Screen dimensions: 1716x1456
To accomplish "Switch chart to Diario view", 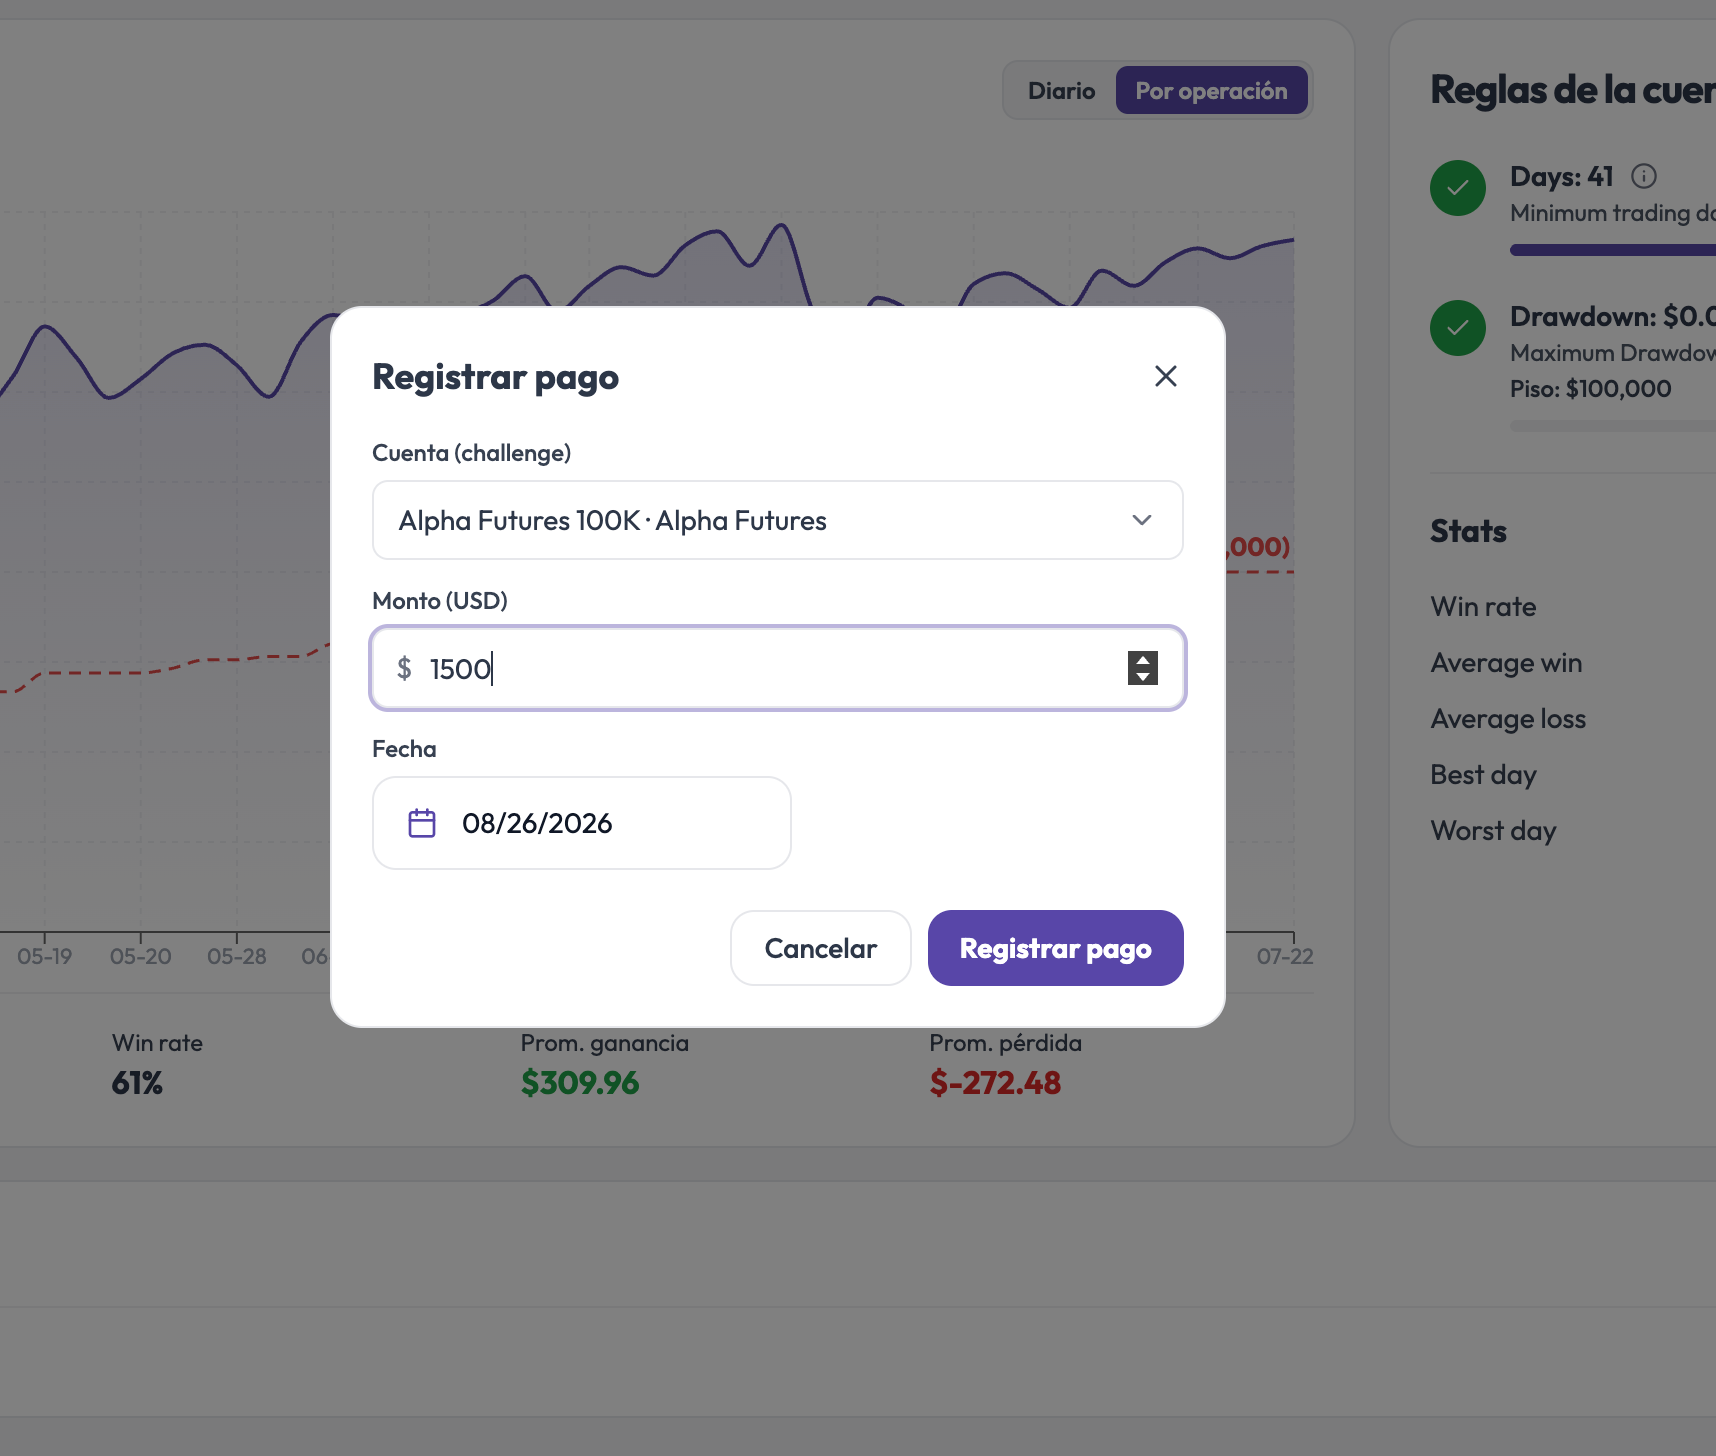I will (x=1061, y=91).
